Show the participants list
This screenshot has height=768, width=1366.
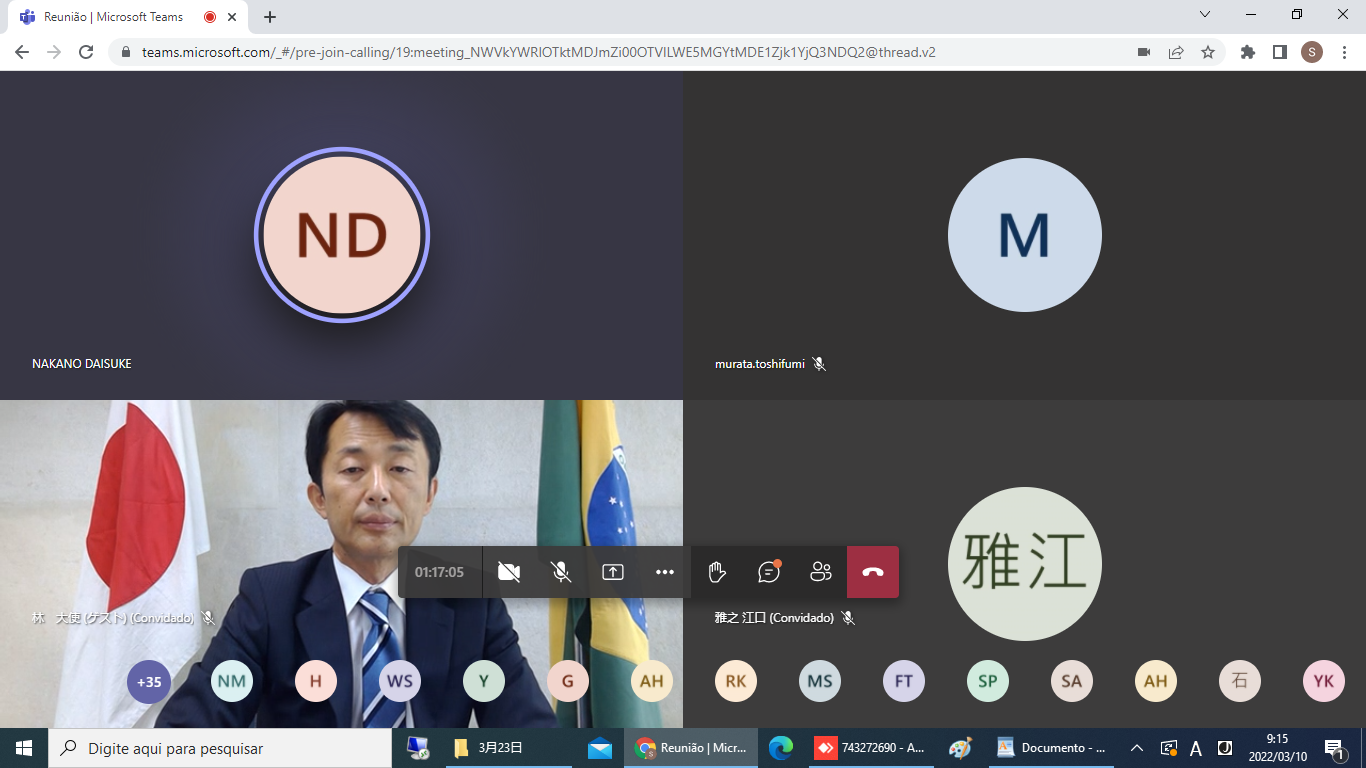tap(821, 572)
